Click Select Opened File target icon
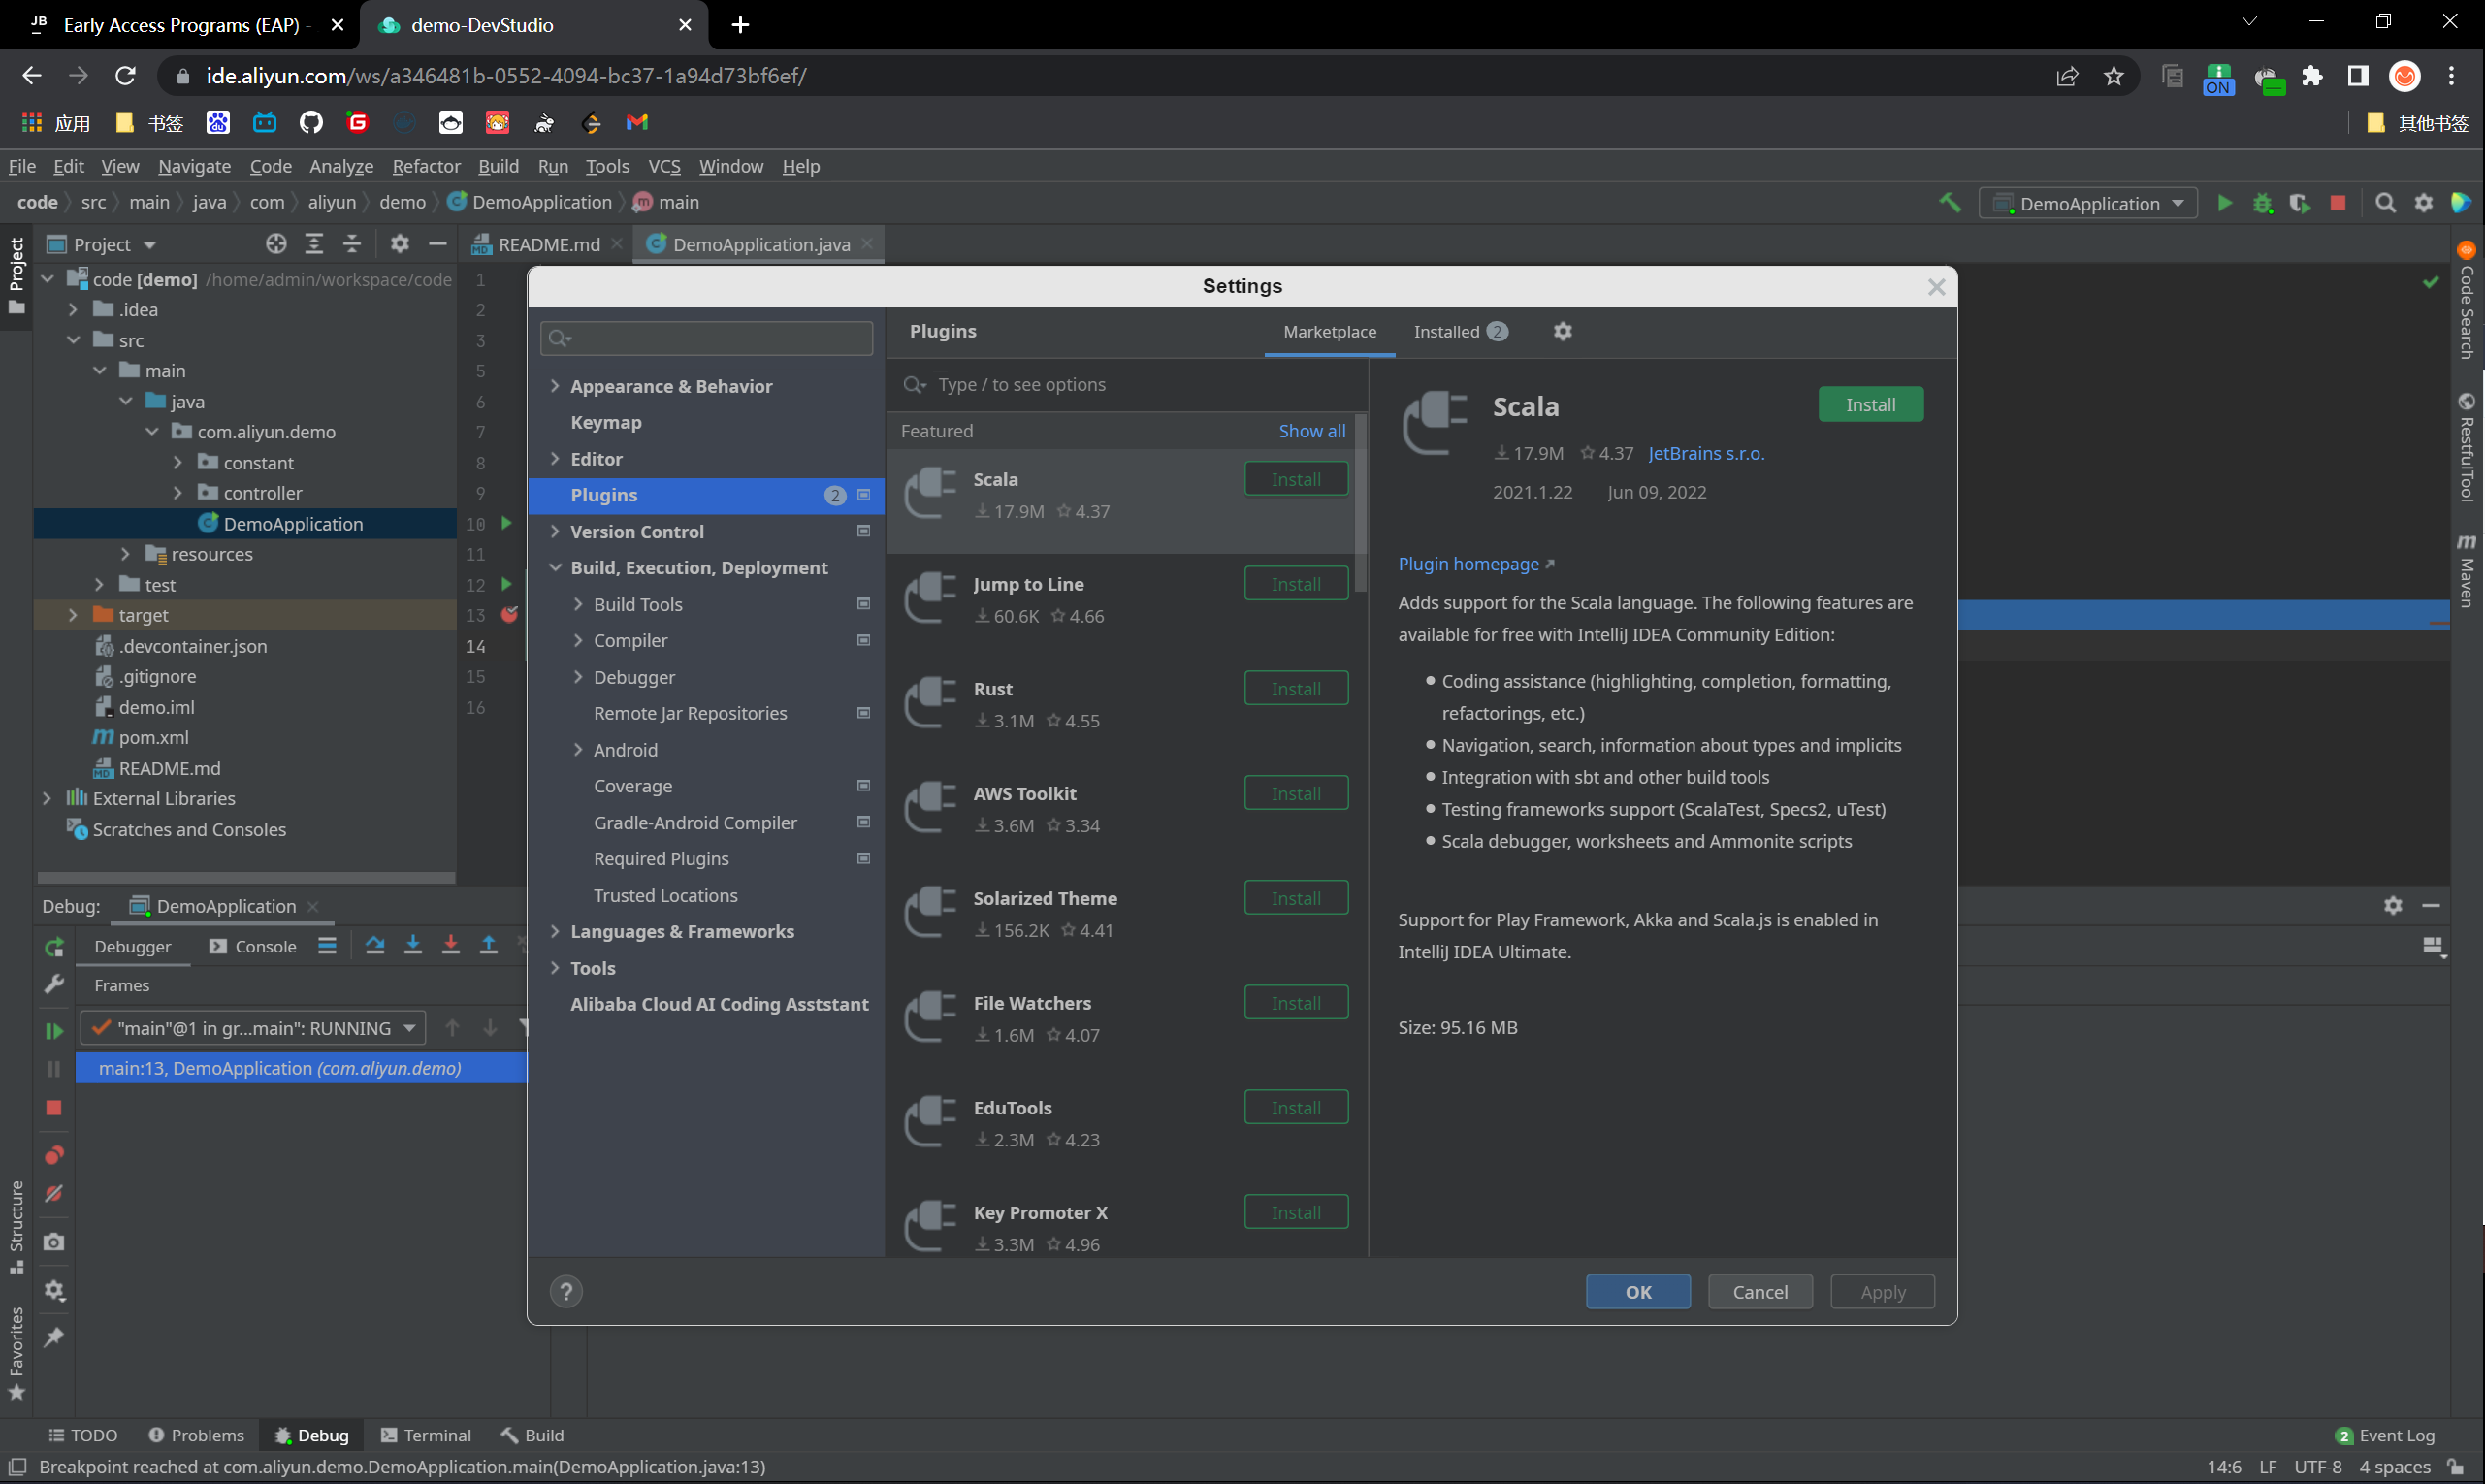This screenshot has height=1484, width=2485. pos(276,244)
